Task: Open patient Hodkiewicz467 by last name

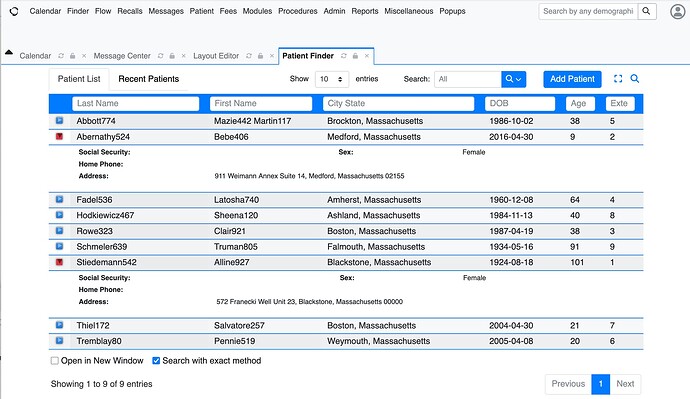Action: tap(105, 215)
